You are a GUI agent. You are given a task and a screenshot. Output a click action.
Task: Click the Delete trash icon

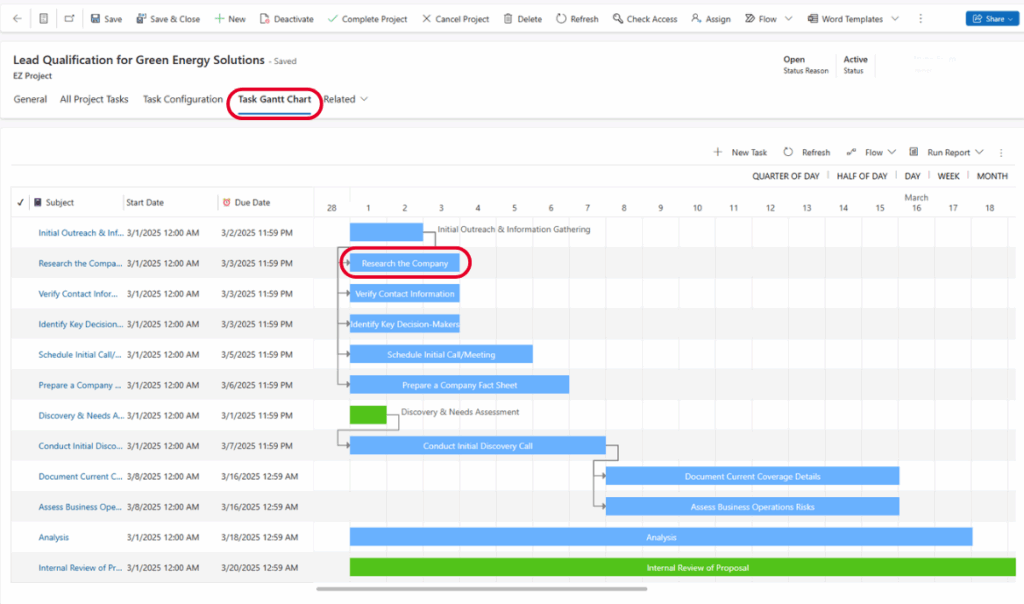coord(508,19)
